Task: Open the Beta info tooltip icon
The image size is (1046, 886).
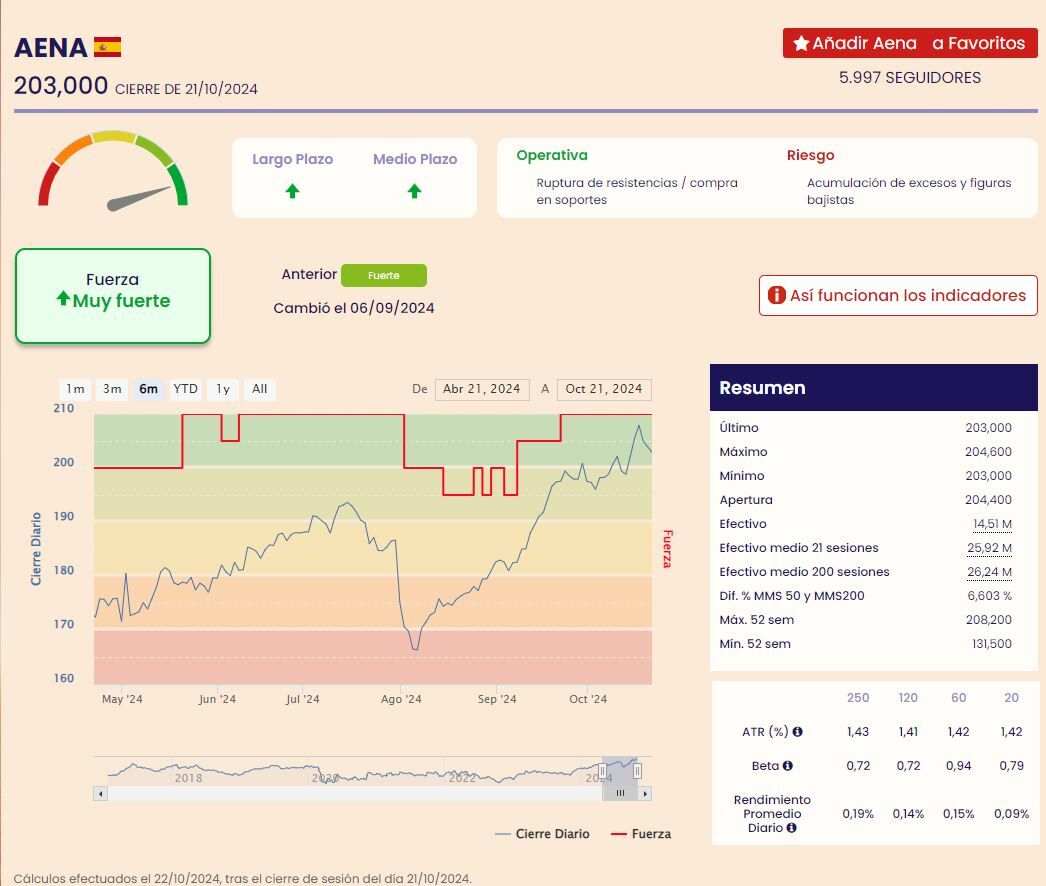Action: coord(787,766)
